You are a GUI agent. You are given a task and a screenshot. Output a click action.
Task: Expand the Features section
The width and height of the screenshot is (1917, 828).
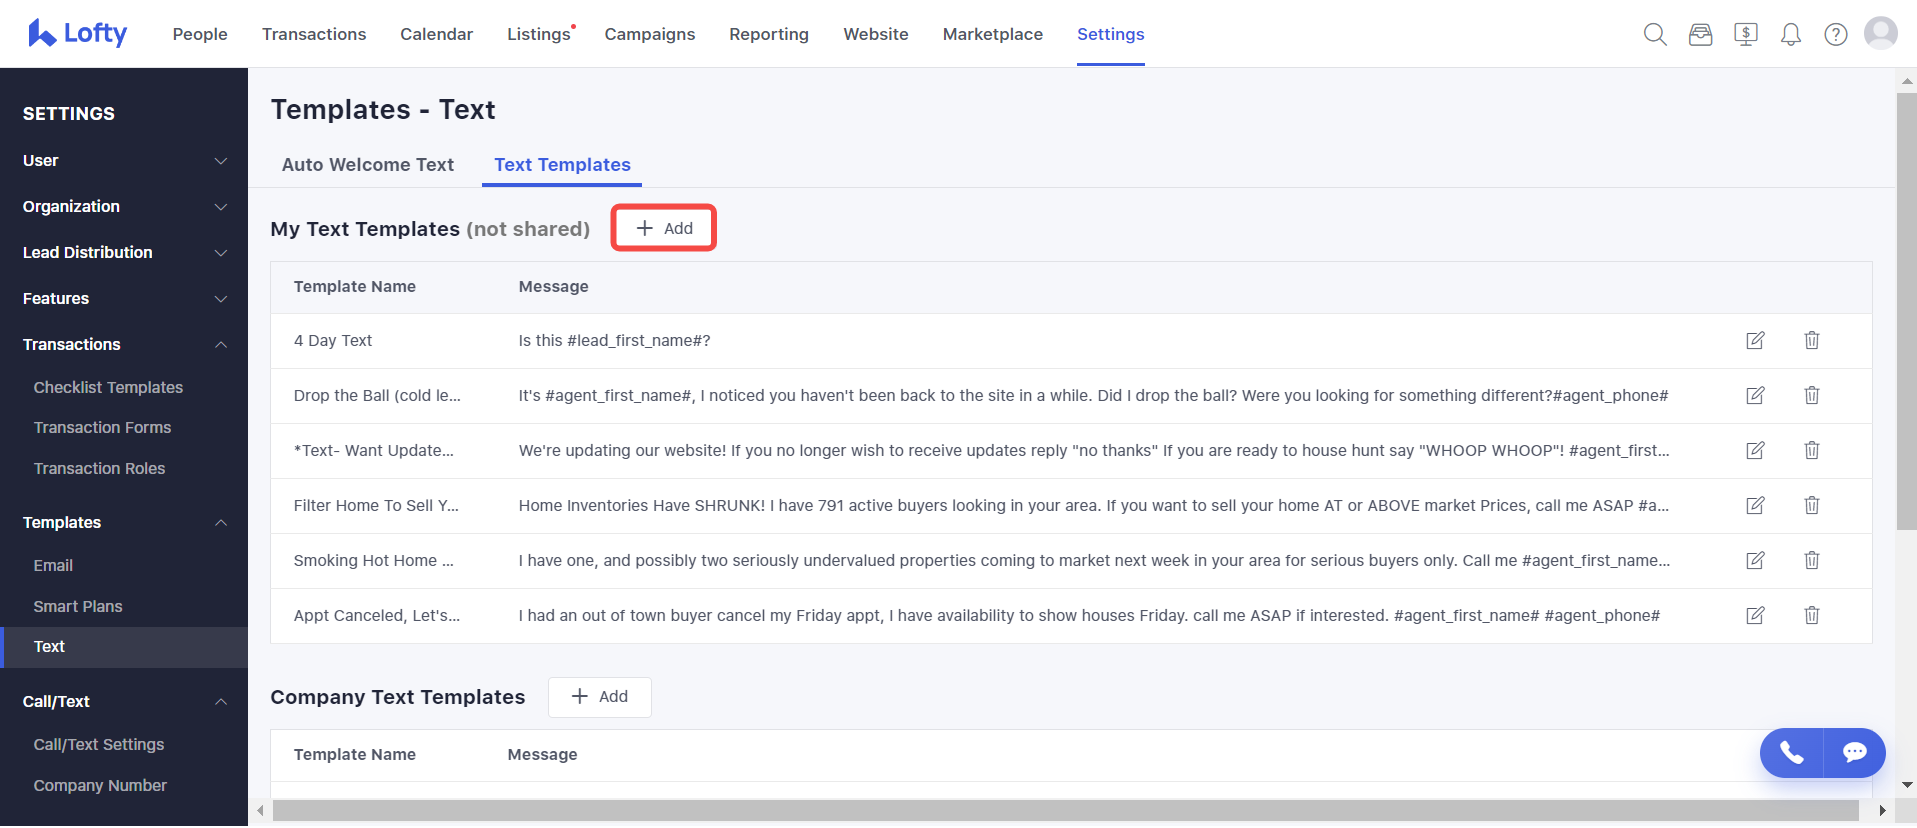(124, 298)
